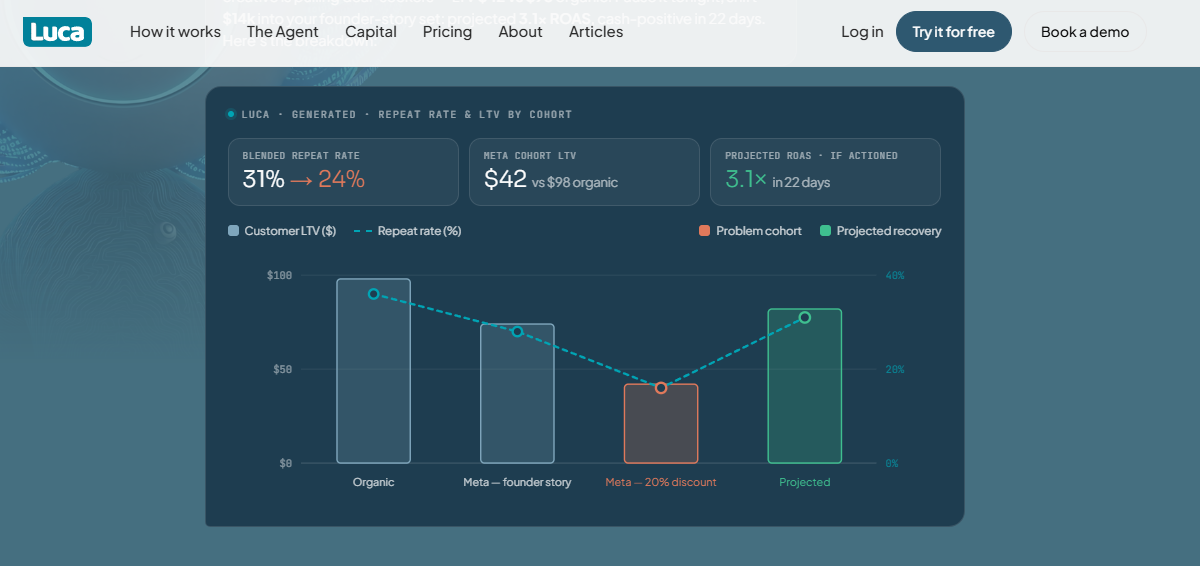1200x566 pixels.
Task: Click the Try it for free button
Action: [x=954, y=32]
